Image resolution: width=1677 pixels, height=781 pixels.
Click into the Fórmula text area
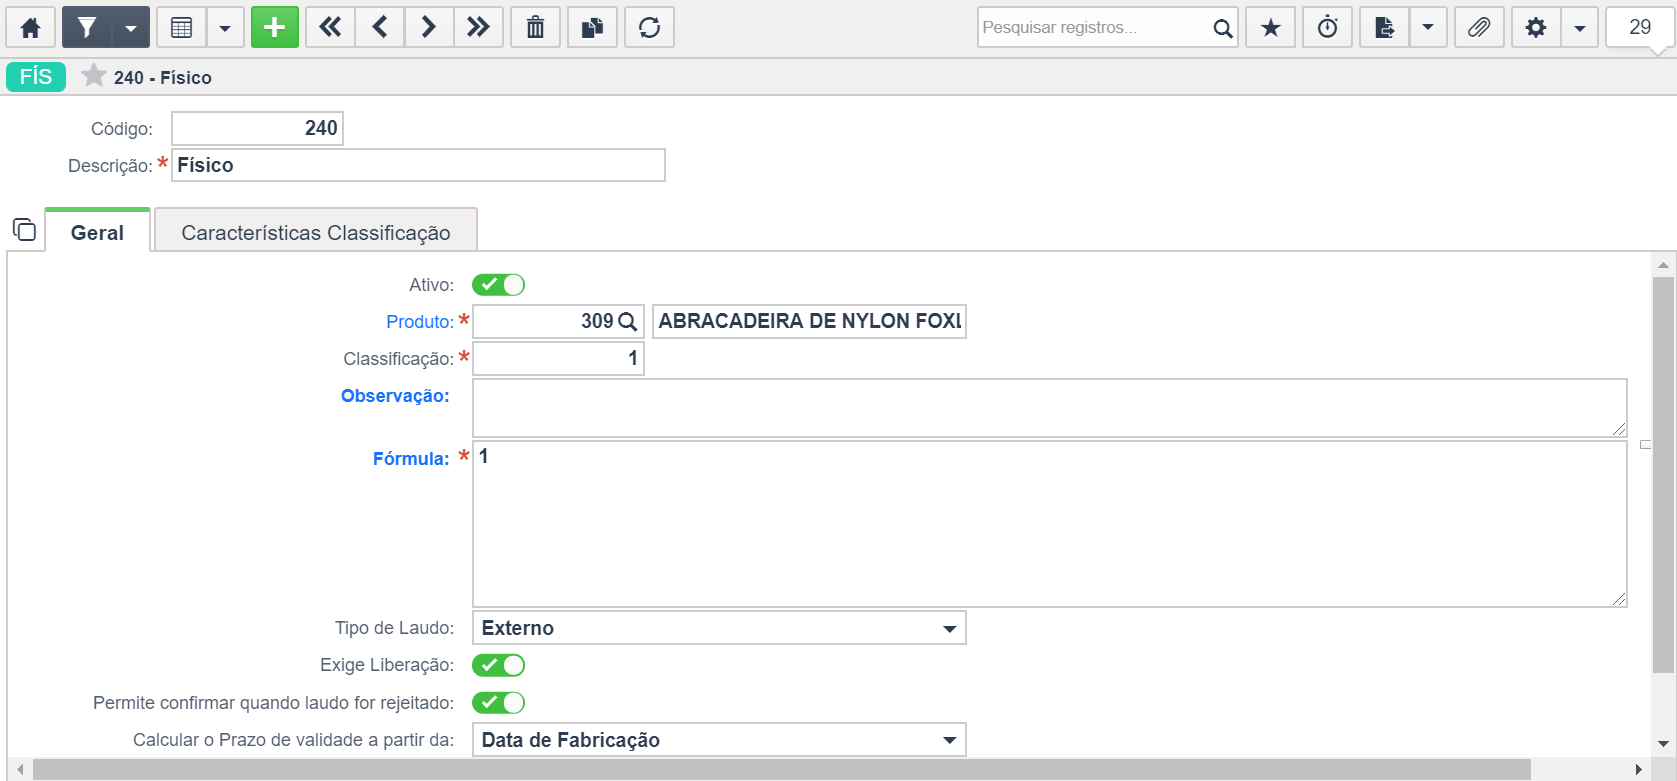pyautogui.click(x=1050, y=524)
